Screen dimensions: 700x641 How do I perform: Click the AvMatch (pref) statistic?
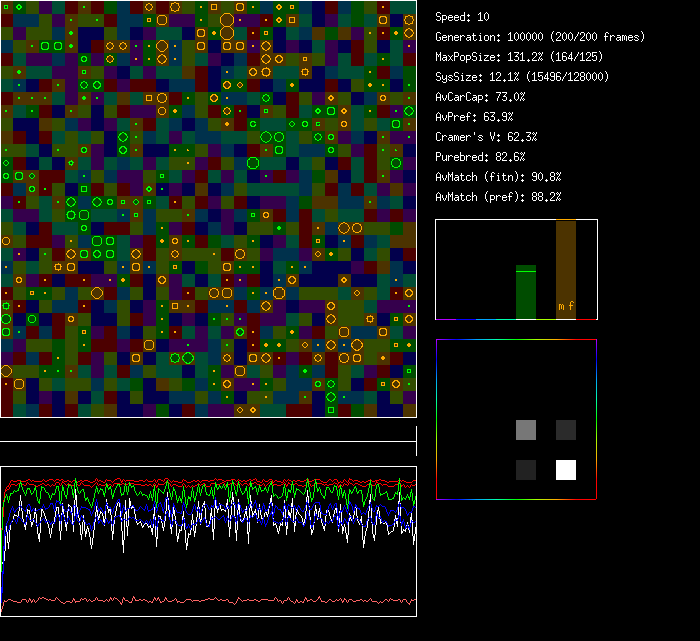tap(498, 197)
